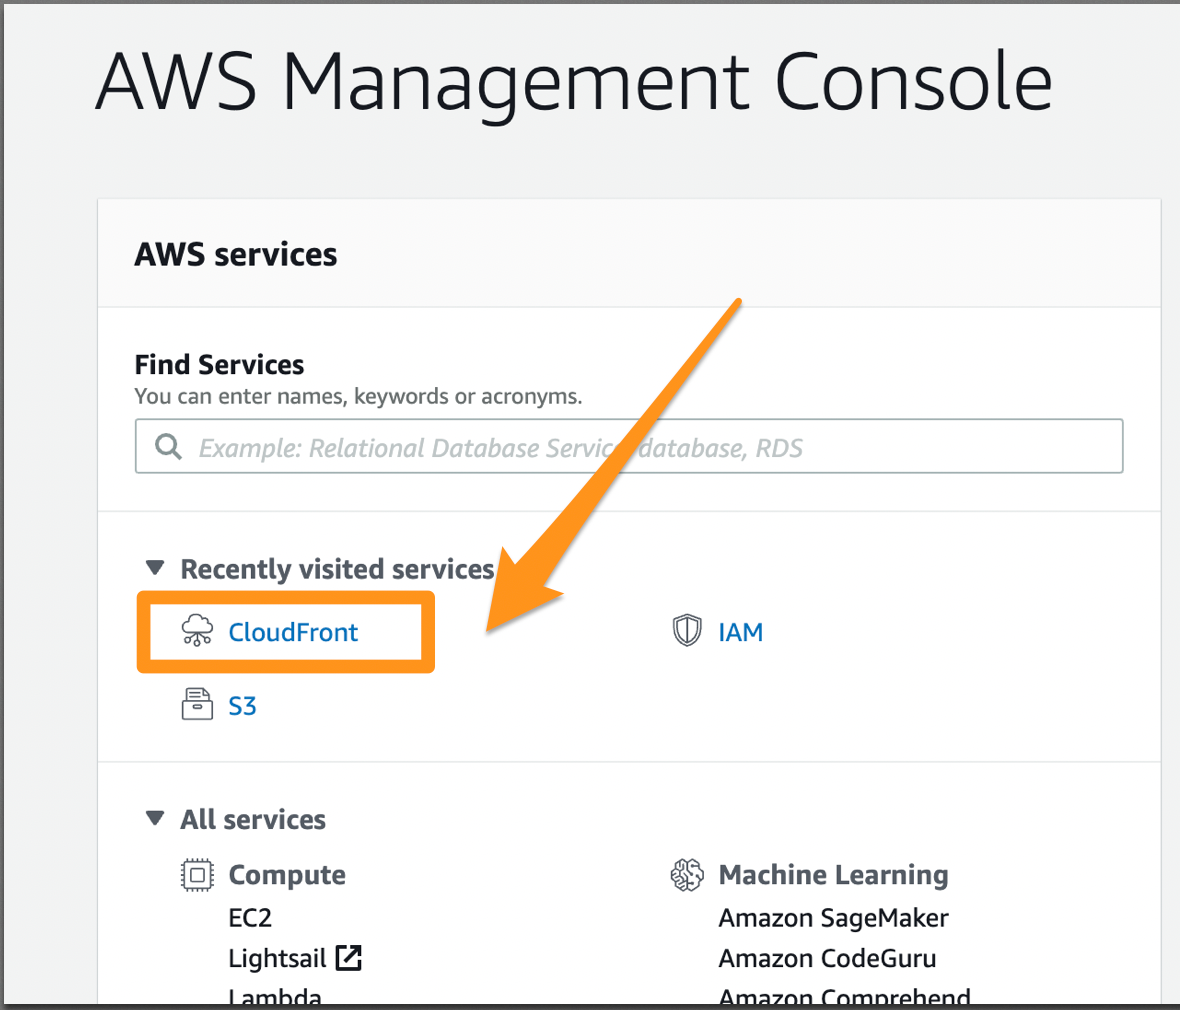
Task: Open the Lightsail service
Action: 277,958
